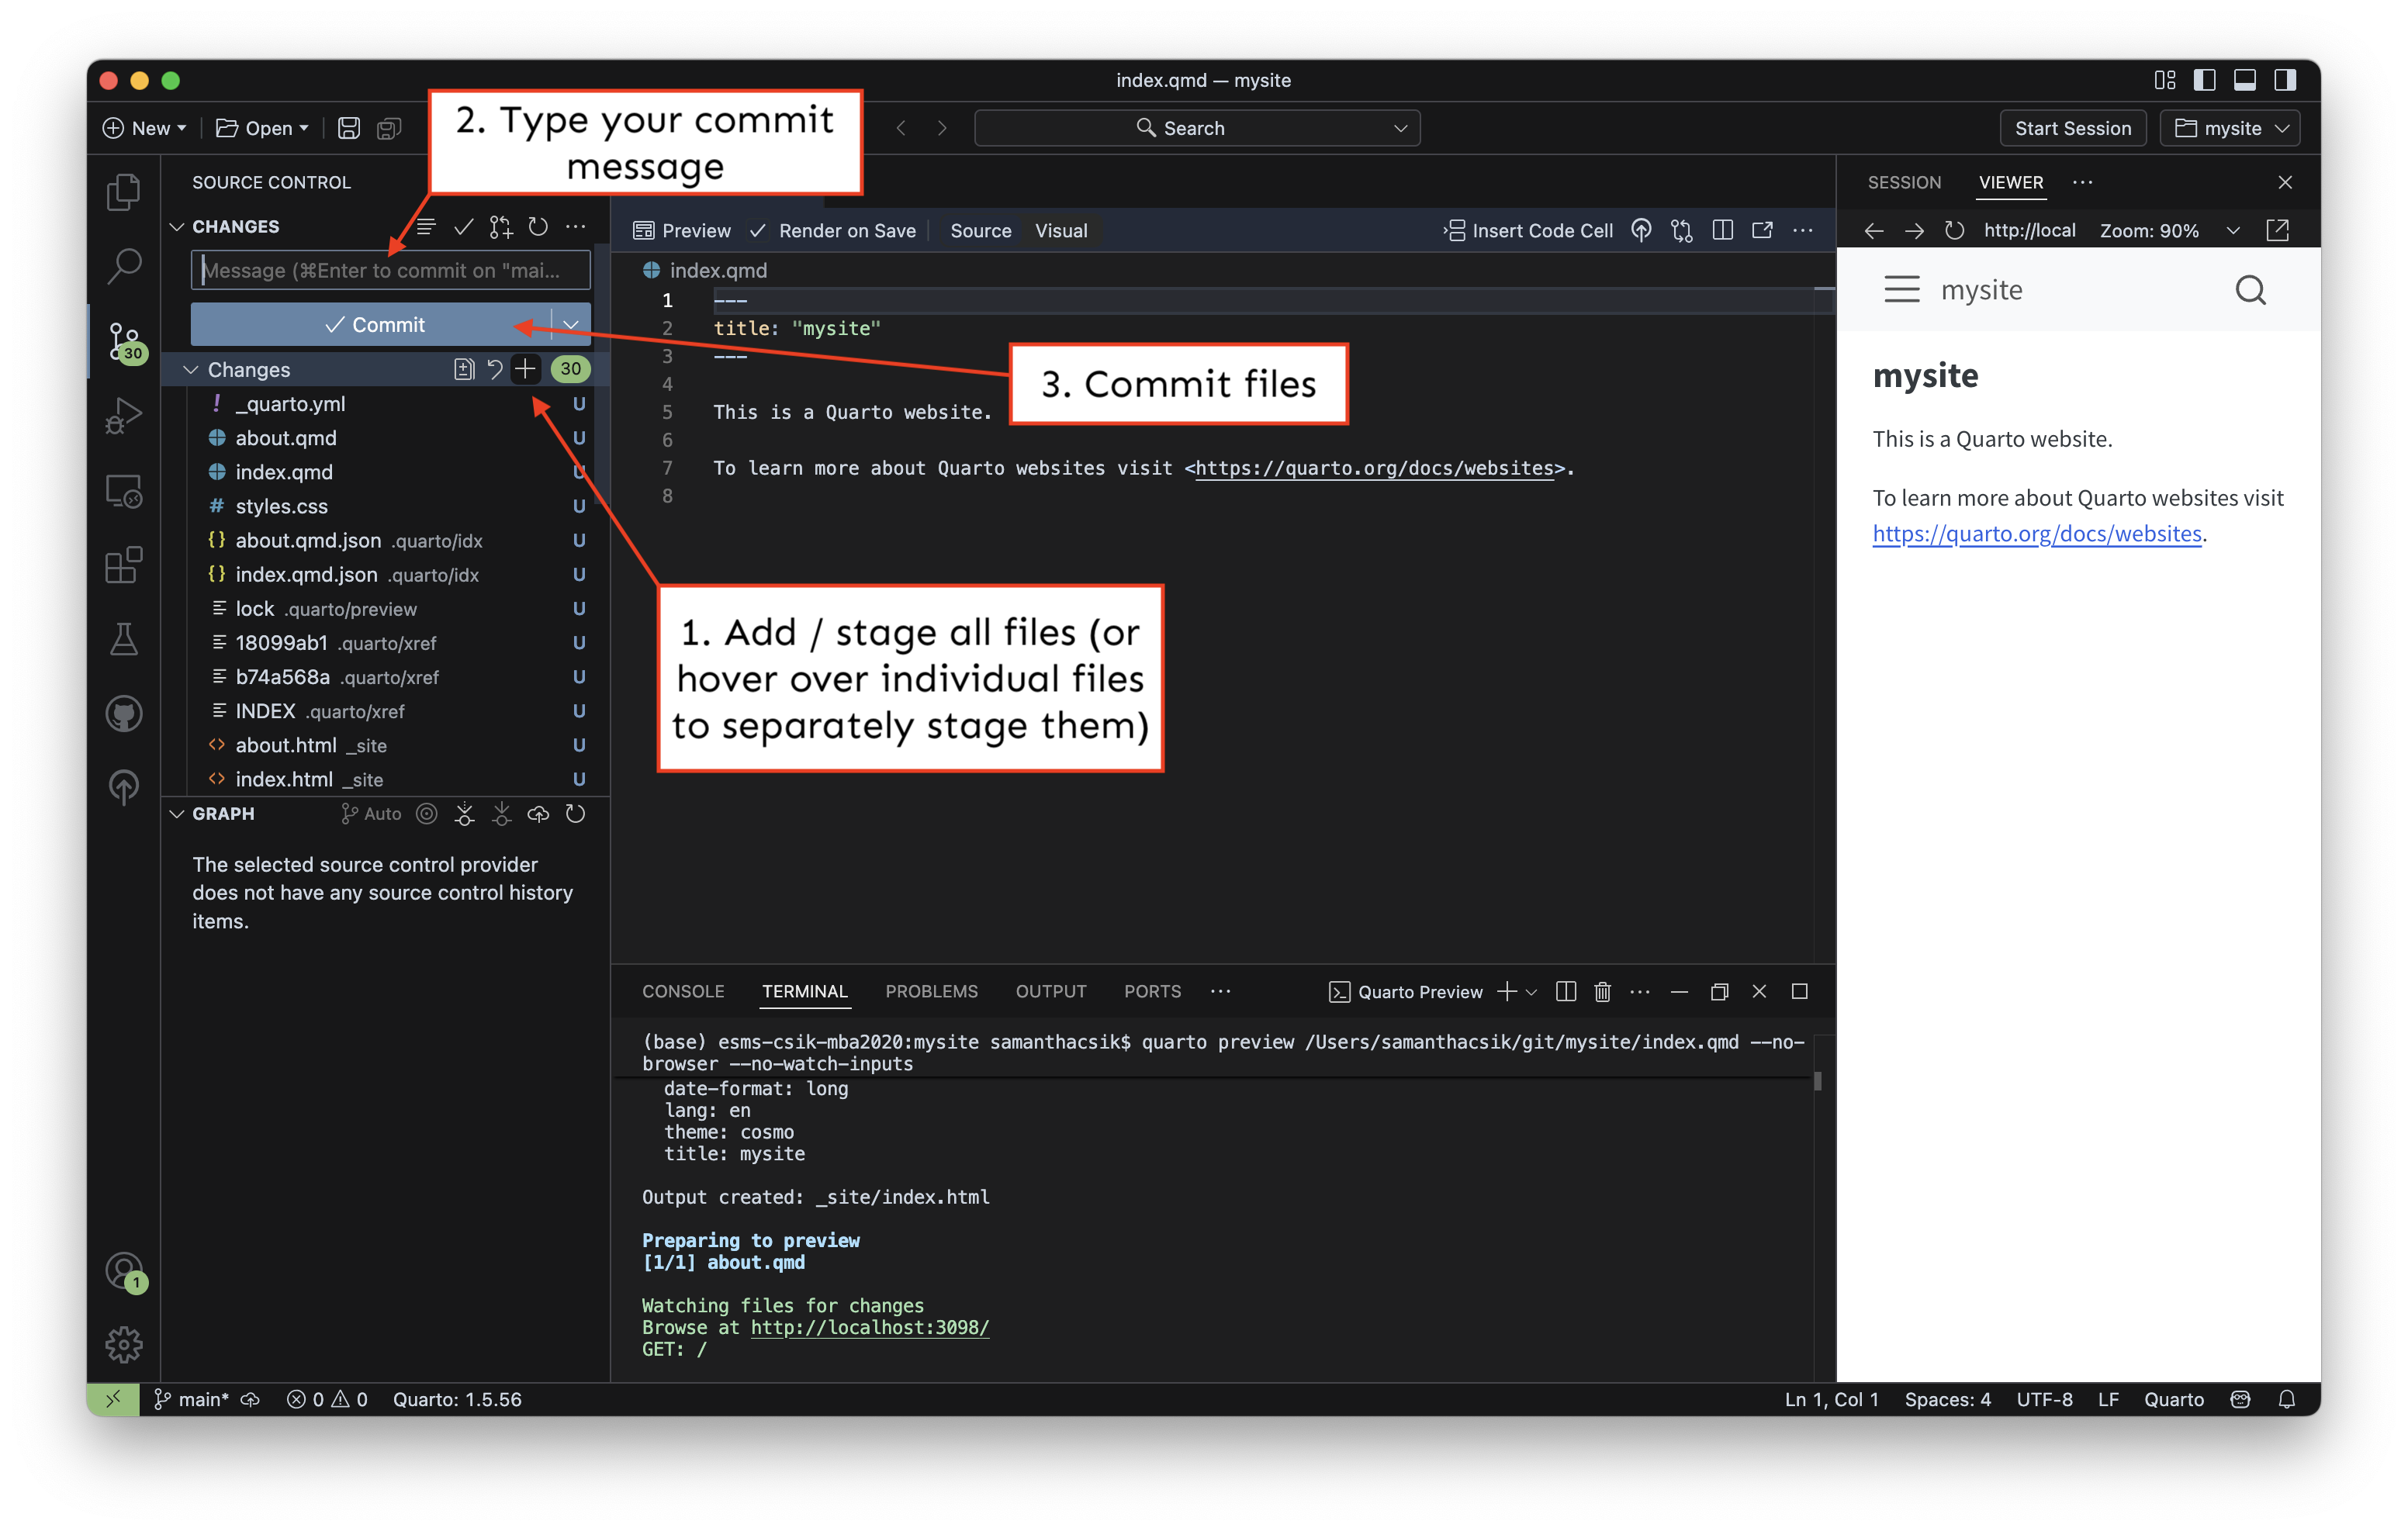Open the Open folder dropdown
The width and height of the screenshot is (2408, 1531).
coord(263,128)
